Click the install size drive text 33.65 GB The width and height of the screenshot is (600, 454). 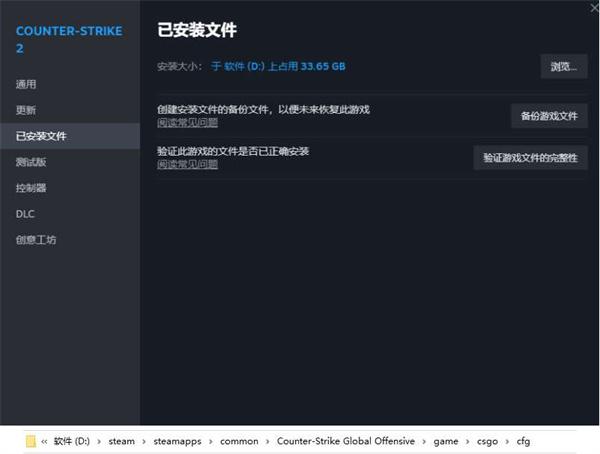[278, 67]
